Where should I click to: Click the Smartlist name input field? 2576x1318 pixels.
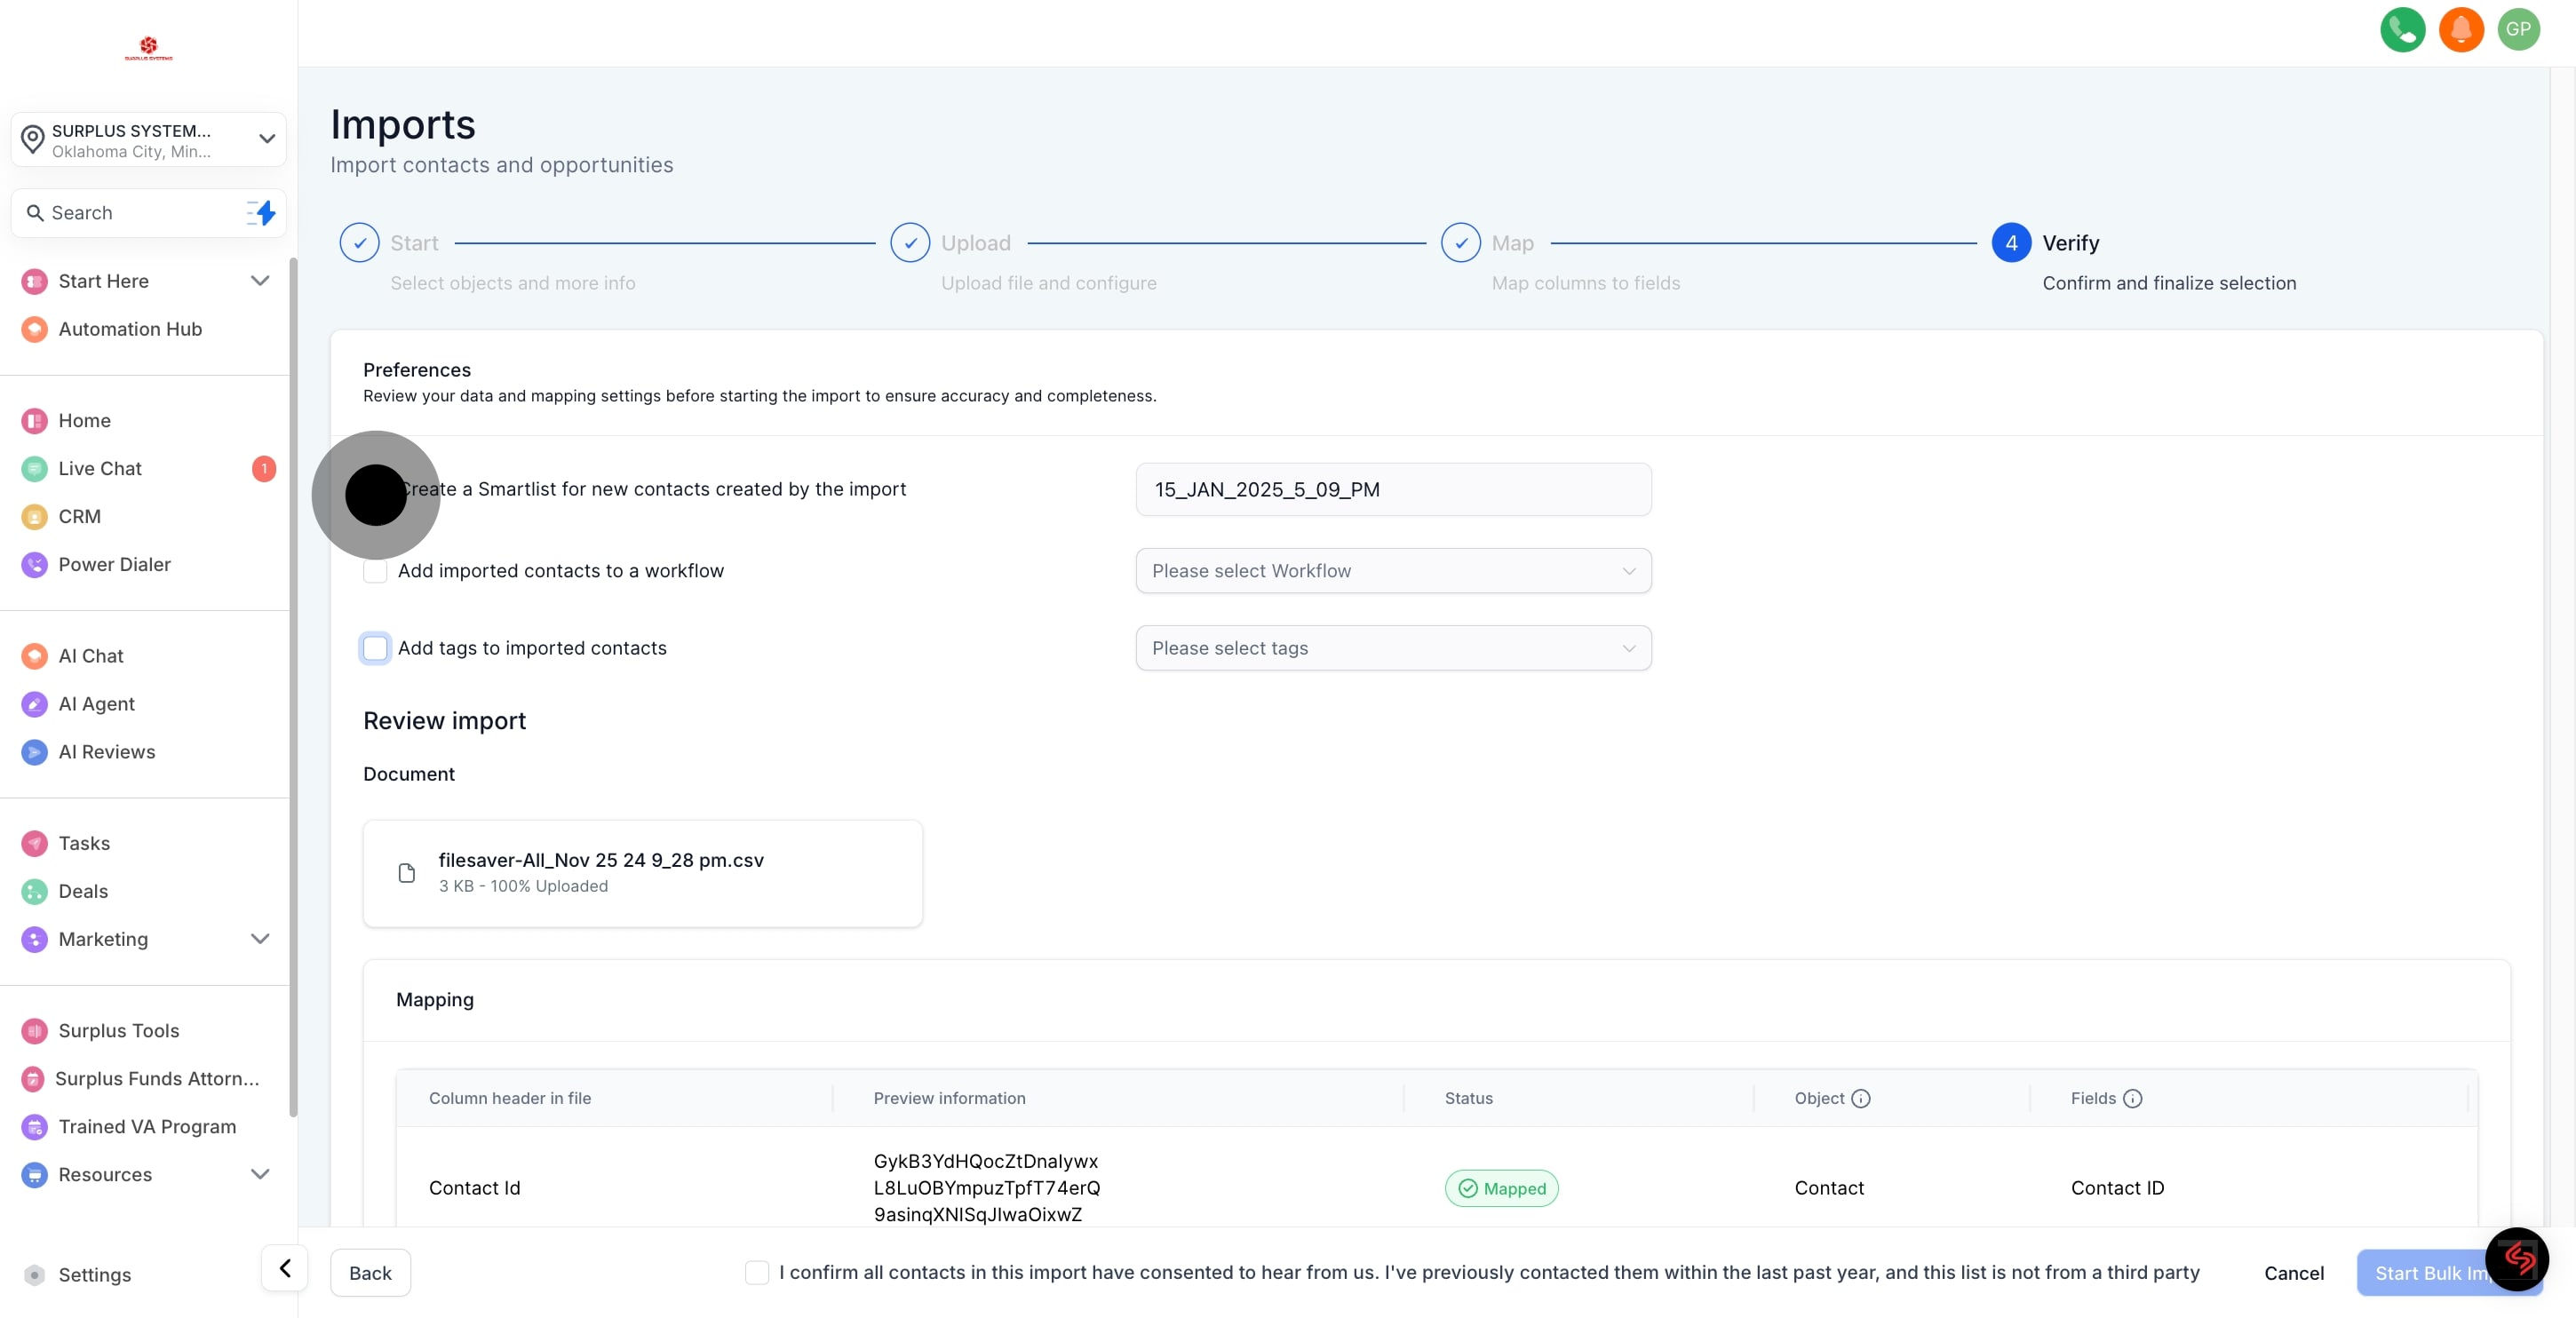point(1392,489)
